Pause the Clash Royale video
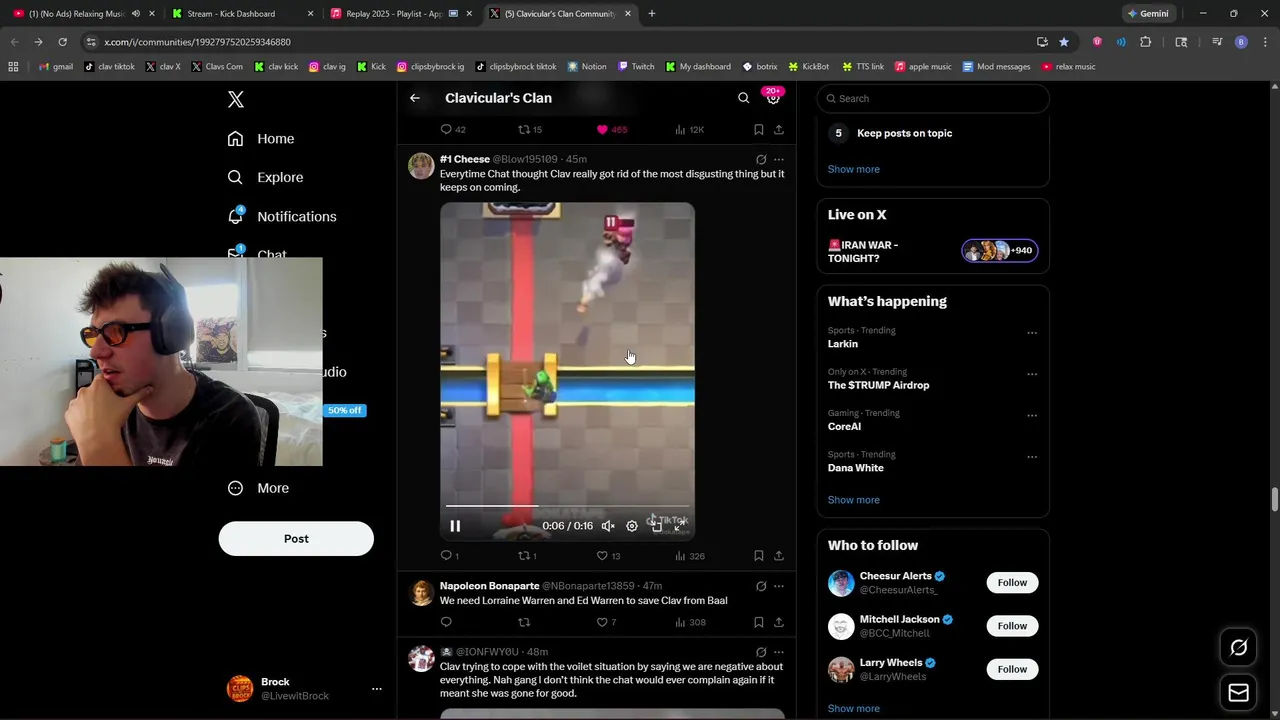Viewport: 1280px width, 720px height. (455, 526)
